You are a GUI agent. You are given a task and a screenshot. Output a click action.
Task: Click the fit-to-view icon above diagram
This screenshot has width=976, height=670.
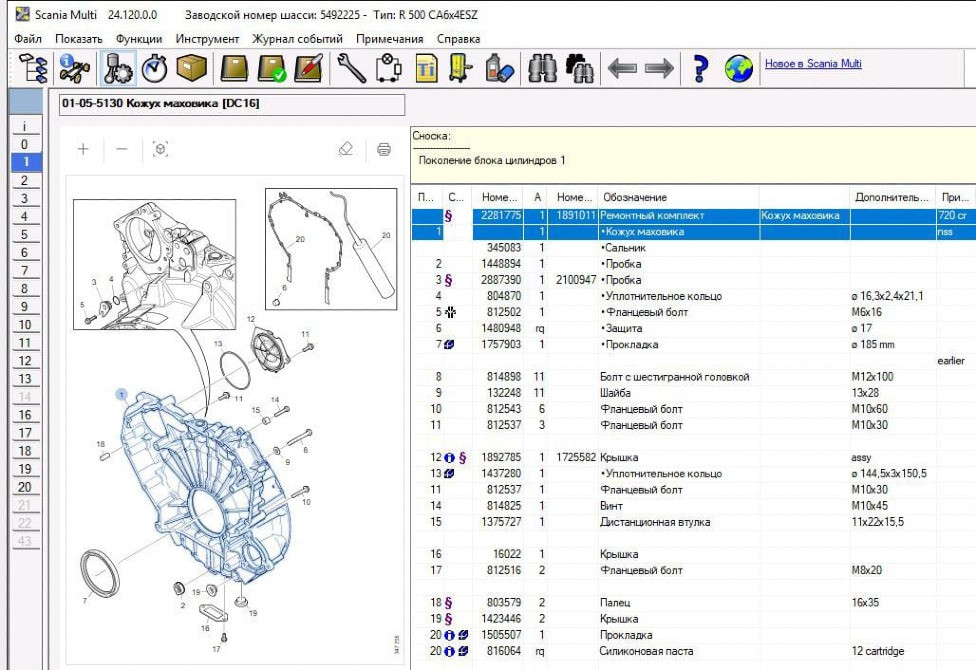pos(160,149)
